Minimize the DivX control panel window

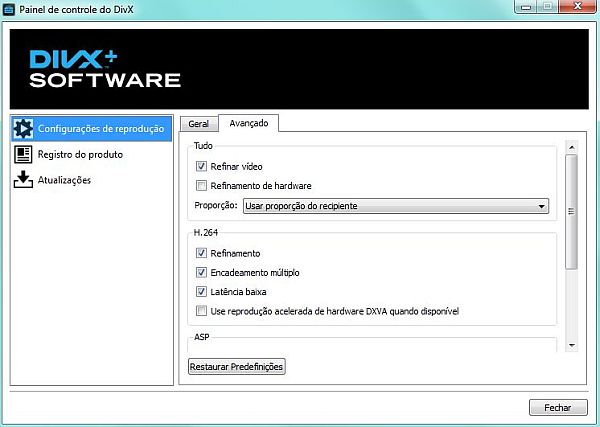pyautogui.click(x=526, y=7)
